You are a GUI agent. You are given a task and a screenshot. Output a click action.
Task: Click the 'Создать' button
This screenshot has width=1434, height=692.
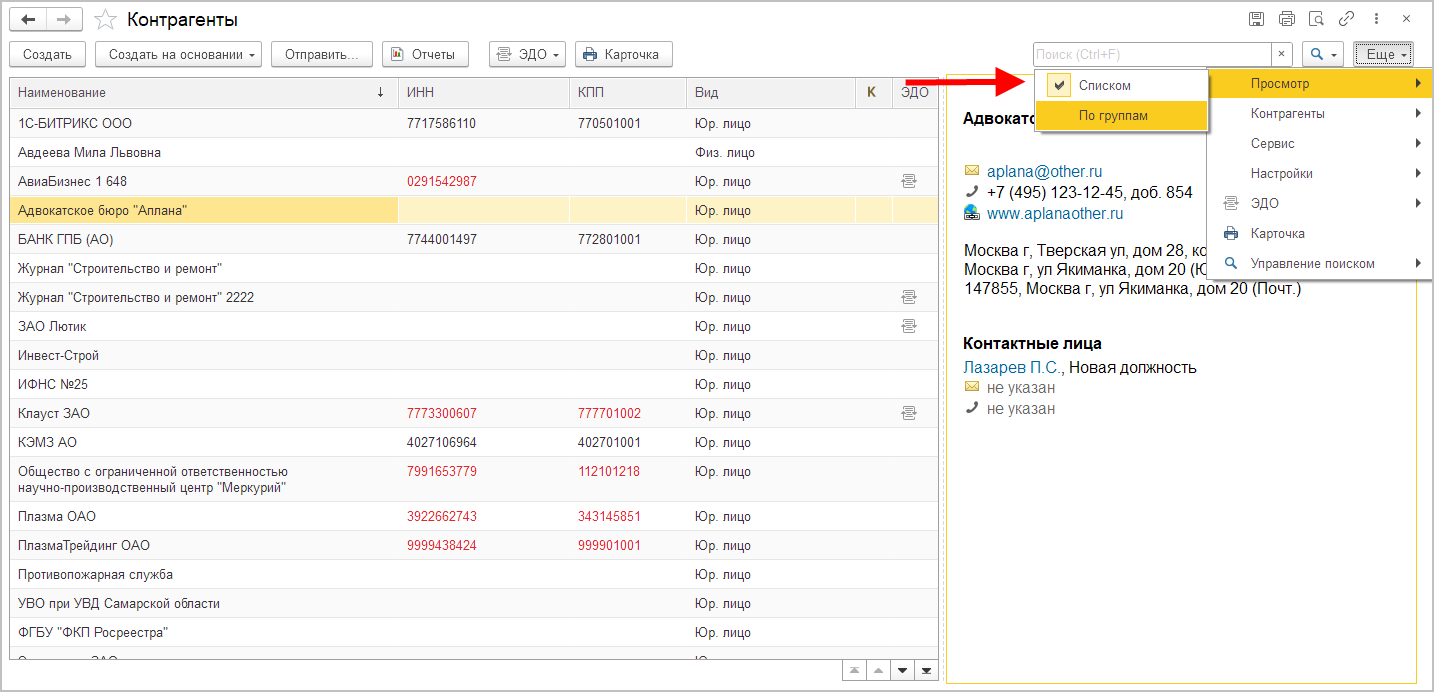[x=47, y=54]
